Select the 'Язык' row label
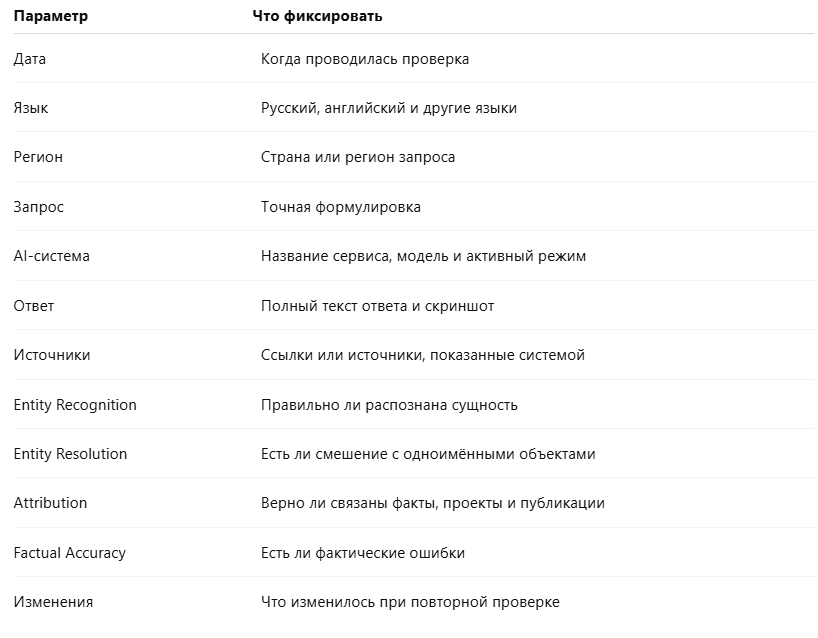Viewport: 818px width, 638px height. point(31,108)
